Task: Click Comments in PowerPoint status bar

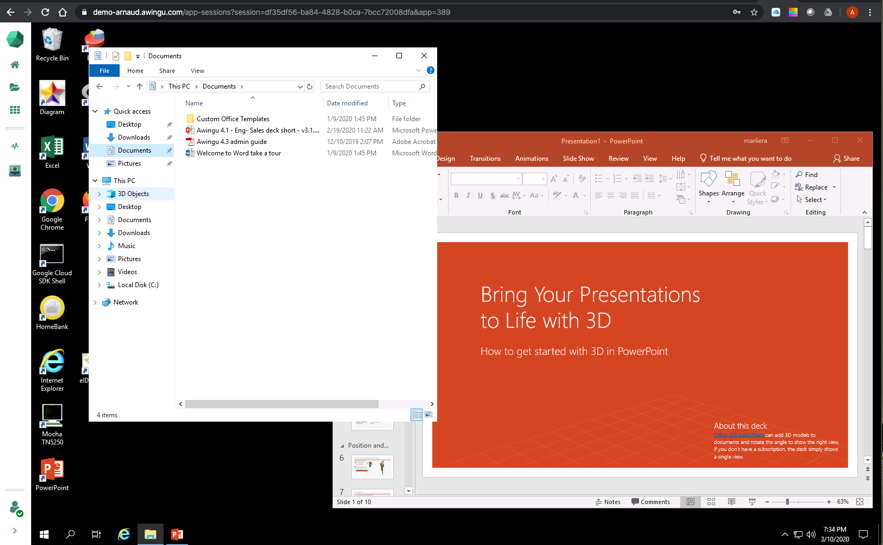Action: click(650, 502)
